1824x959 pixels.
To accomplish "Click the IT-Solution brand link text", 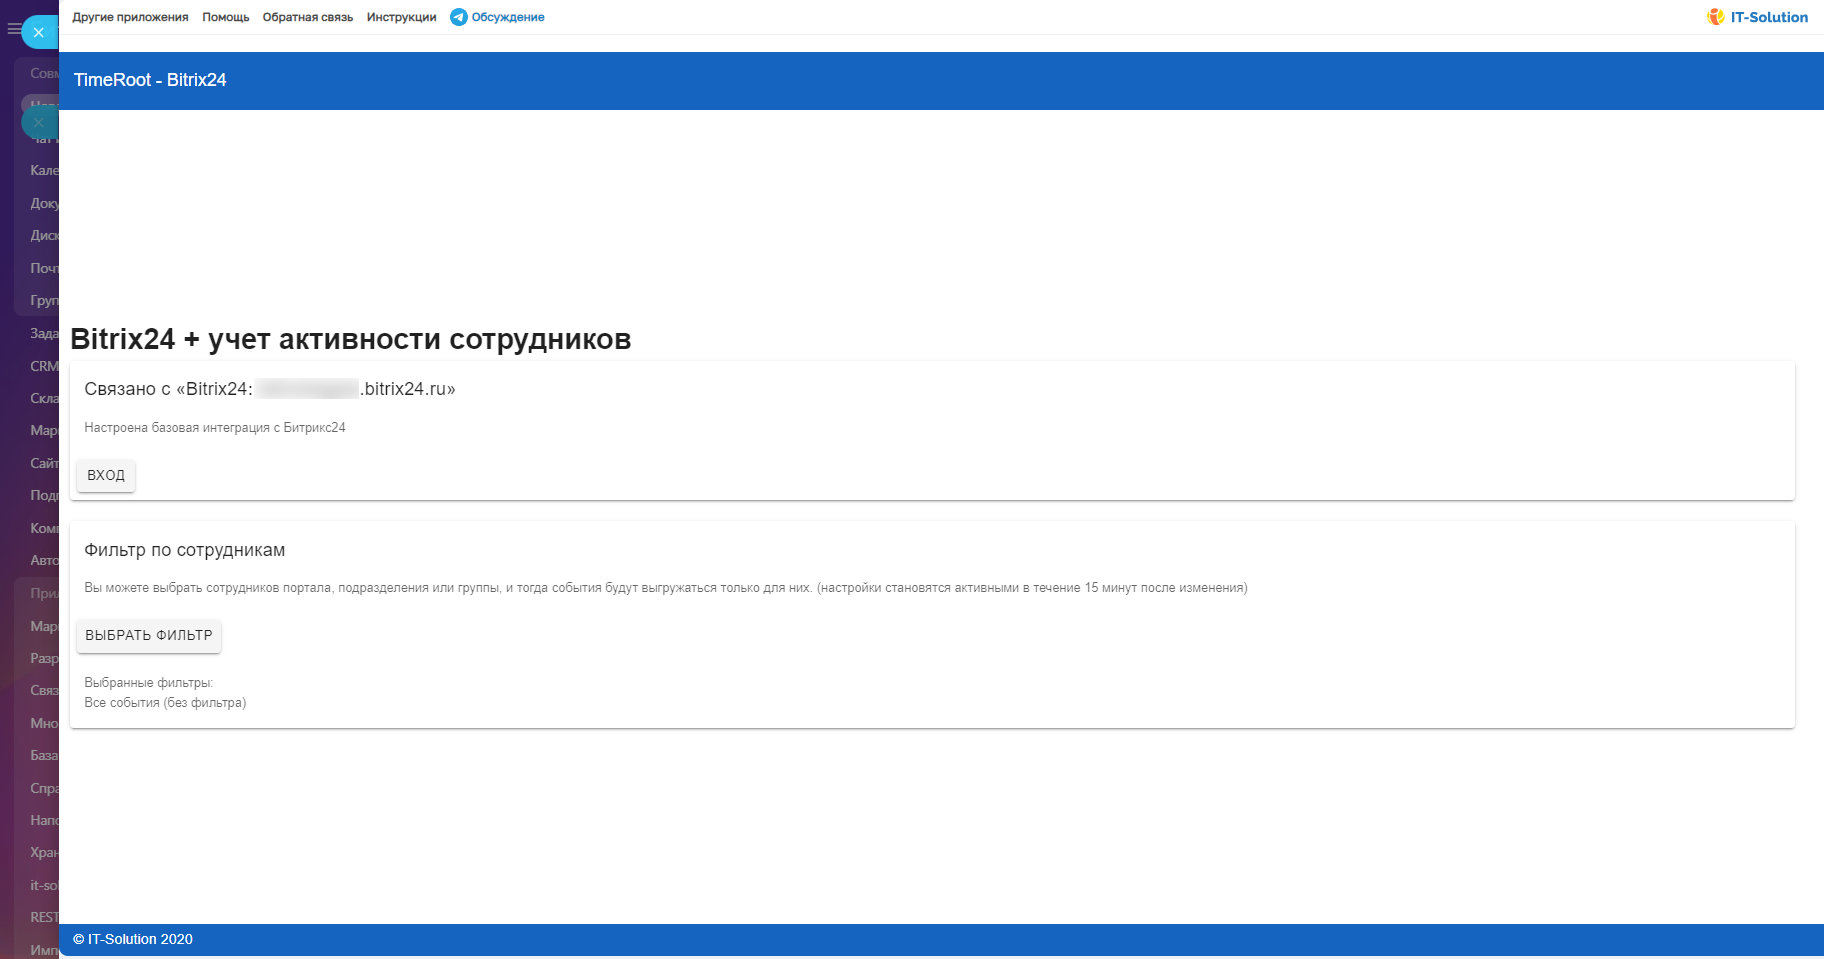I will click(x=1769, y=17).
